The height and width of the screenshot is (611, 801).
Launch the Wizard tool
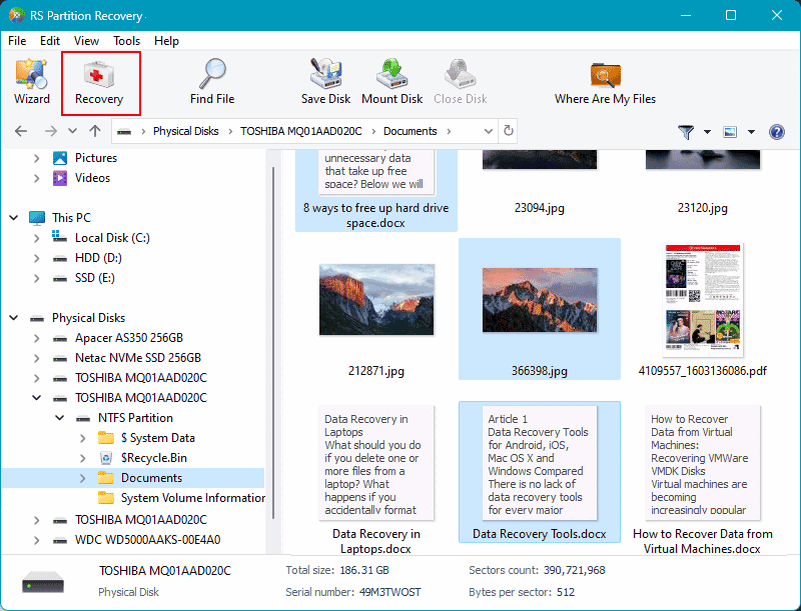point(32,82)
